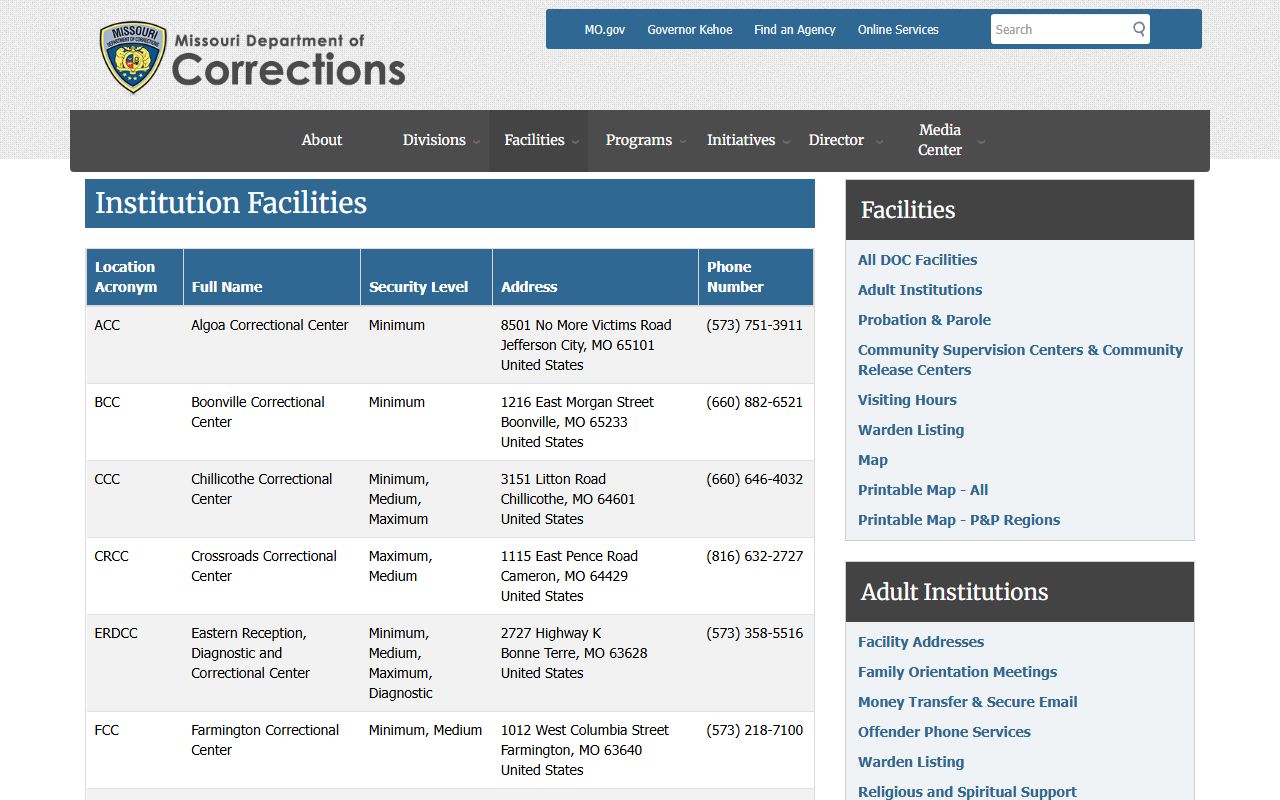Open the Divisions menu

pos(434,140)
